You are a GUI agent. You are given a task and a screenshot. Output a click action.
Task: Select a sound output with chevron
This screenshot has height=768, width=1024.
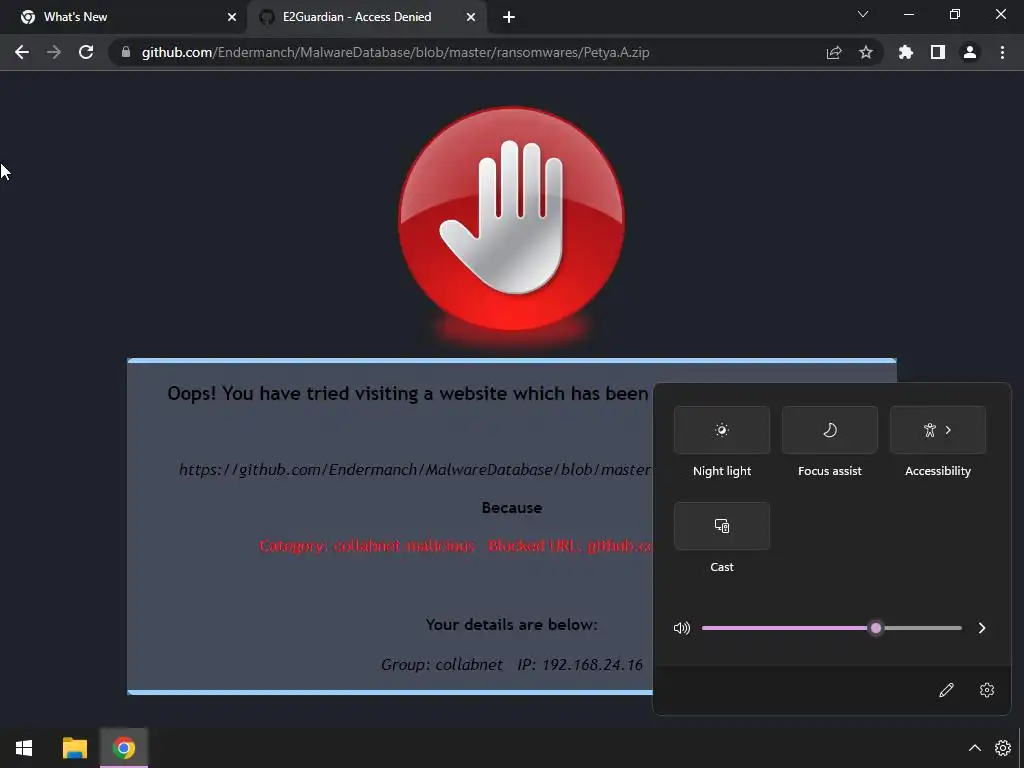(982, 628)
